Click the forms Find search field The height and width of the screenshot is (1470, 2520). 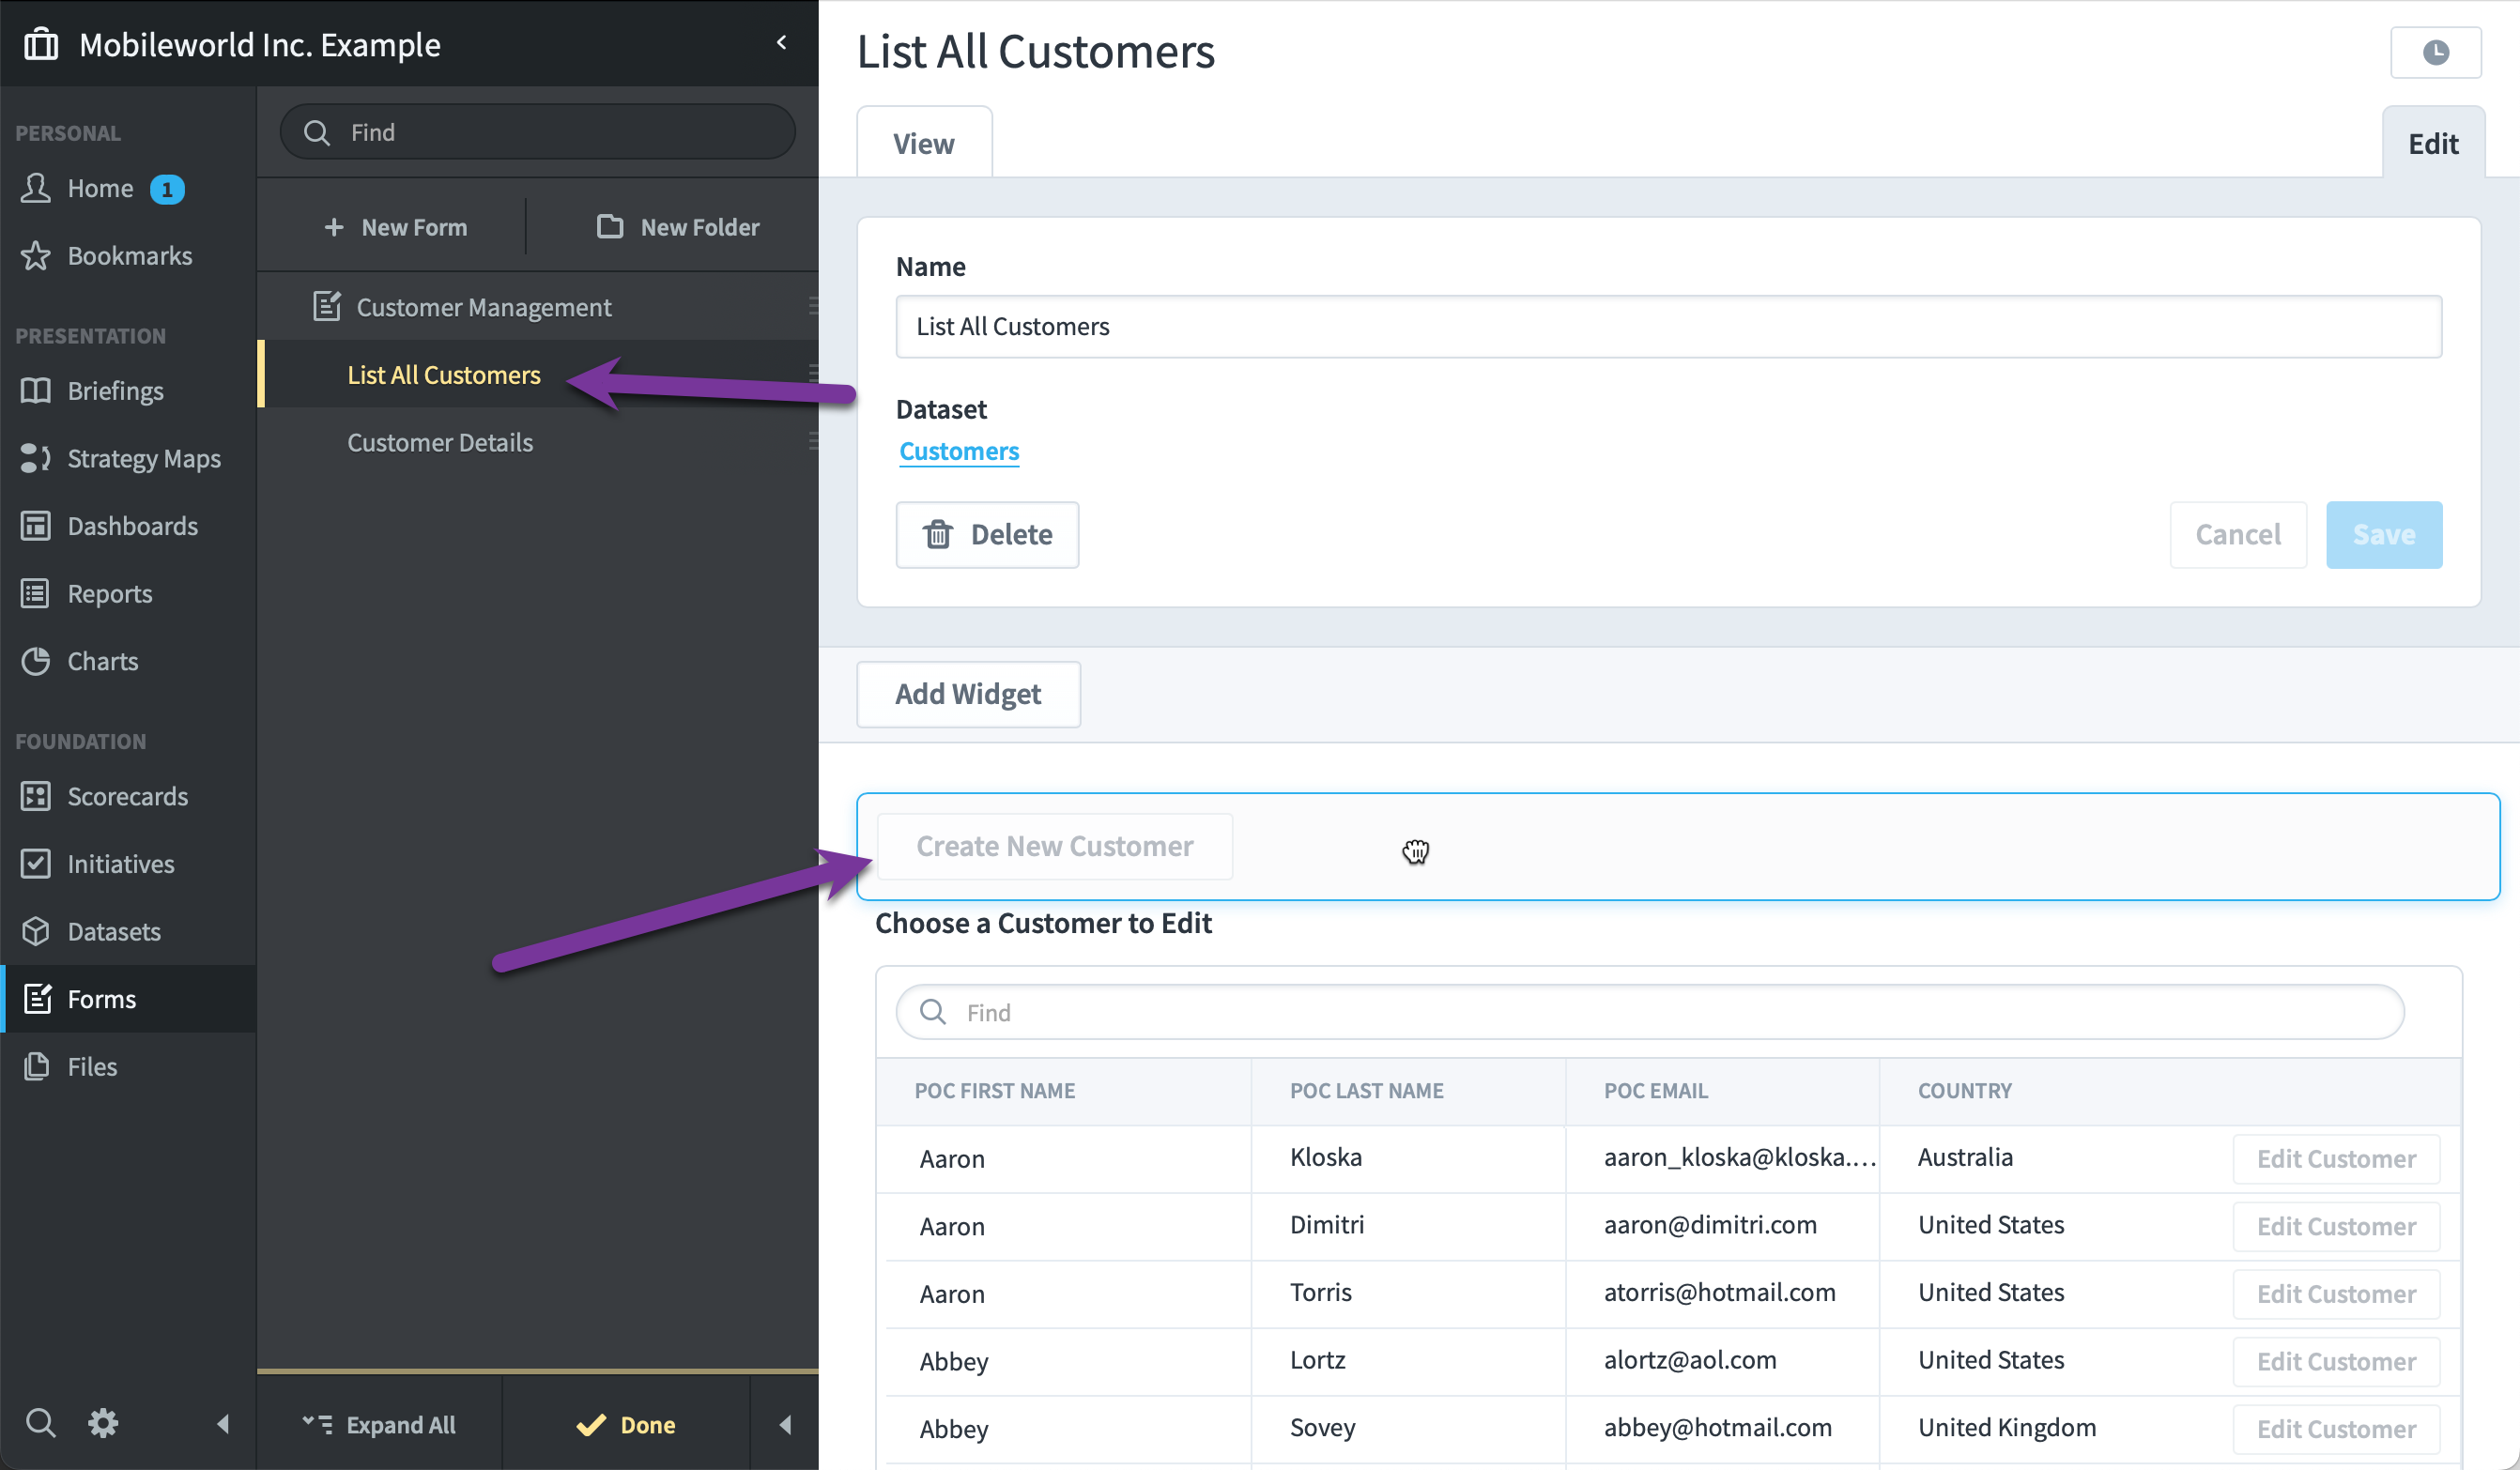point(538,132)
